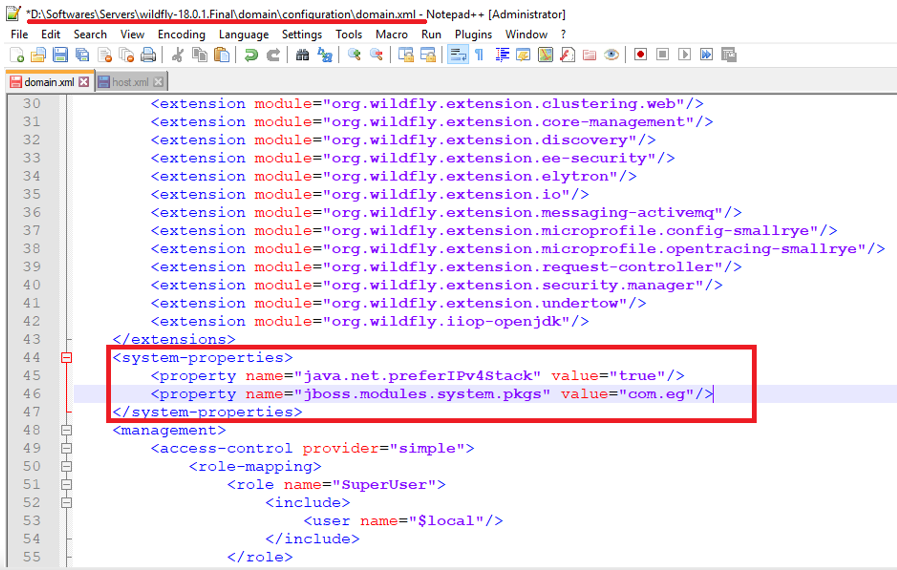Click line number 46 in the margin
897x570 pixels.
[32, 394]
